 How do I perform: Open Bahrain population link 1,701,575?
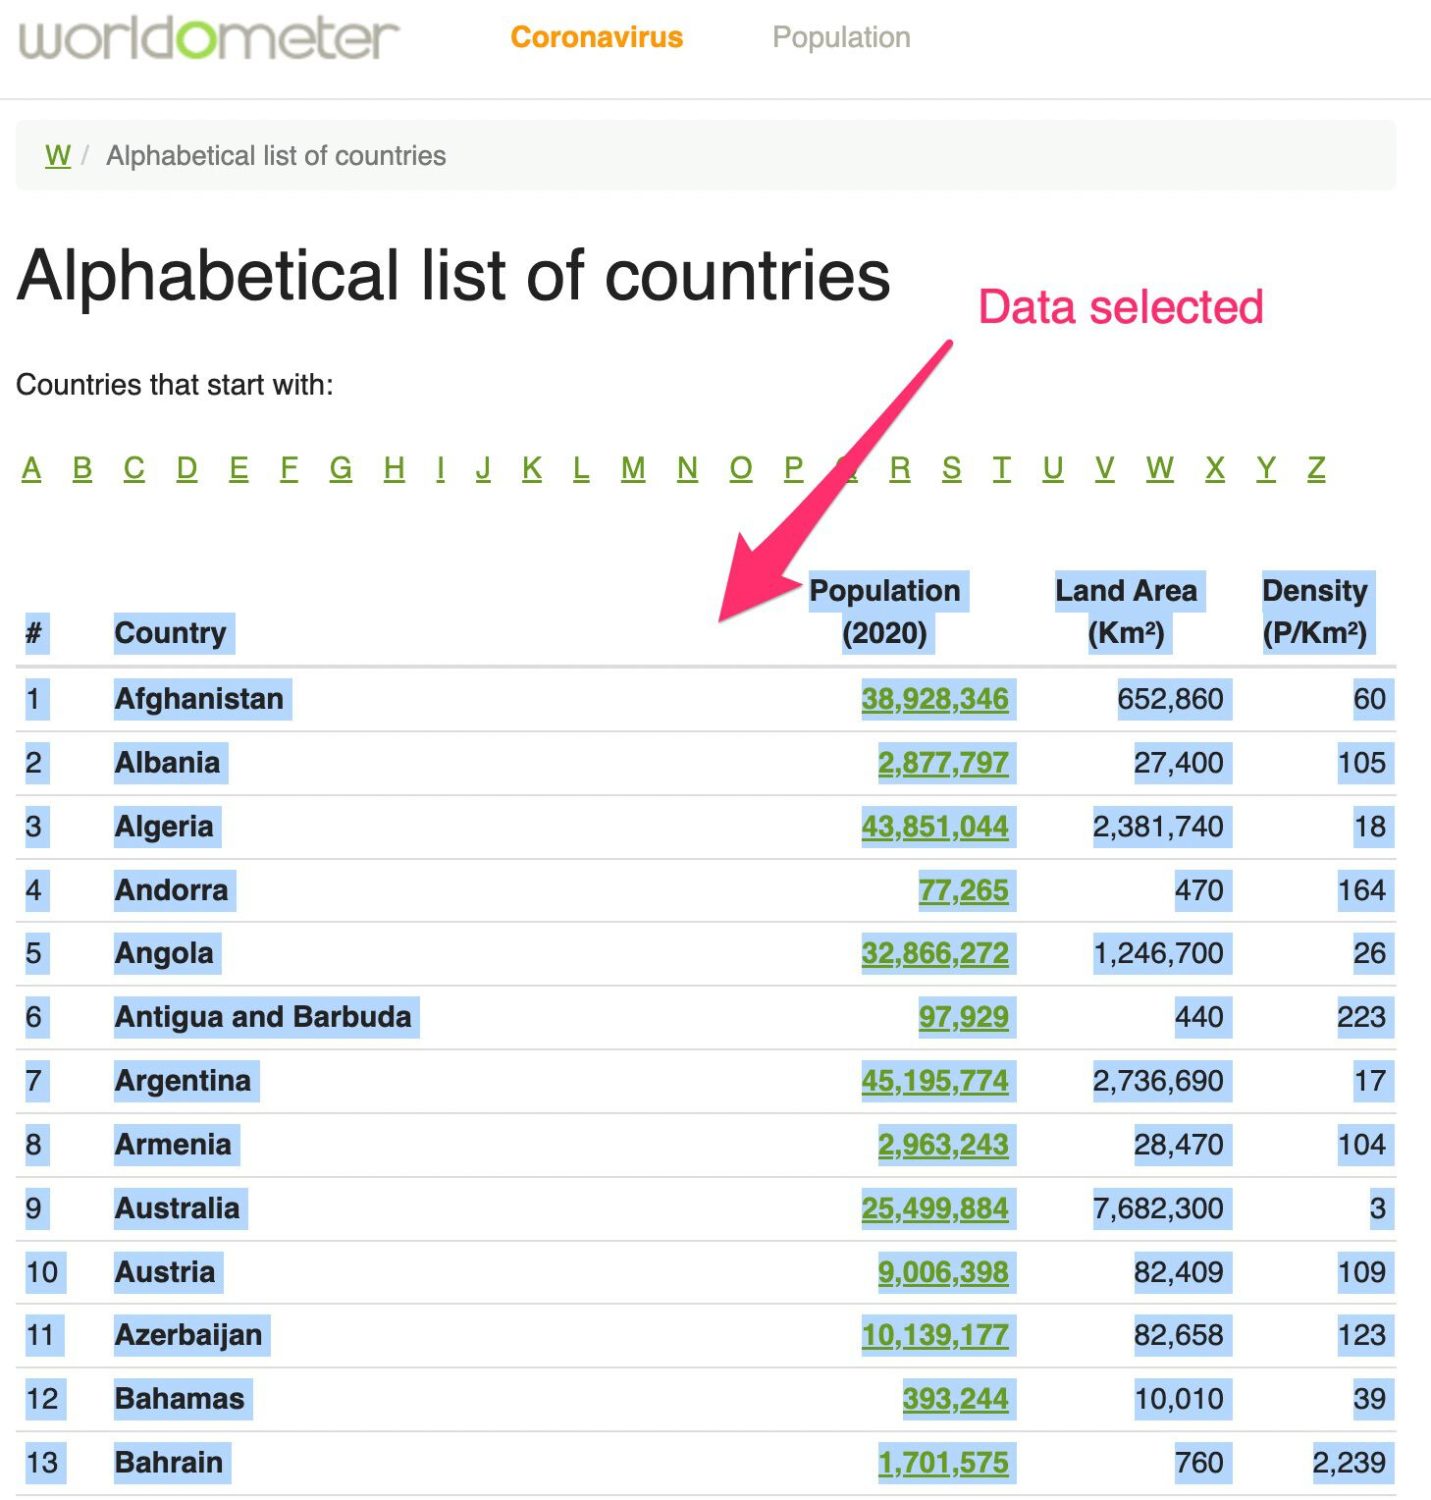point(943,1463)
